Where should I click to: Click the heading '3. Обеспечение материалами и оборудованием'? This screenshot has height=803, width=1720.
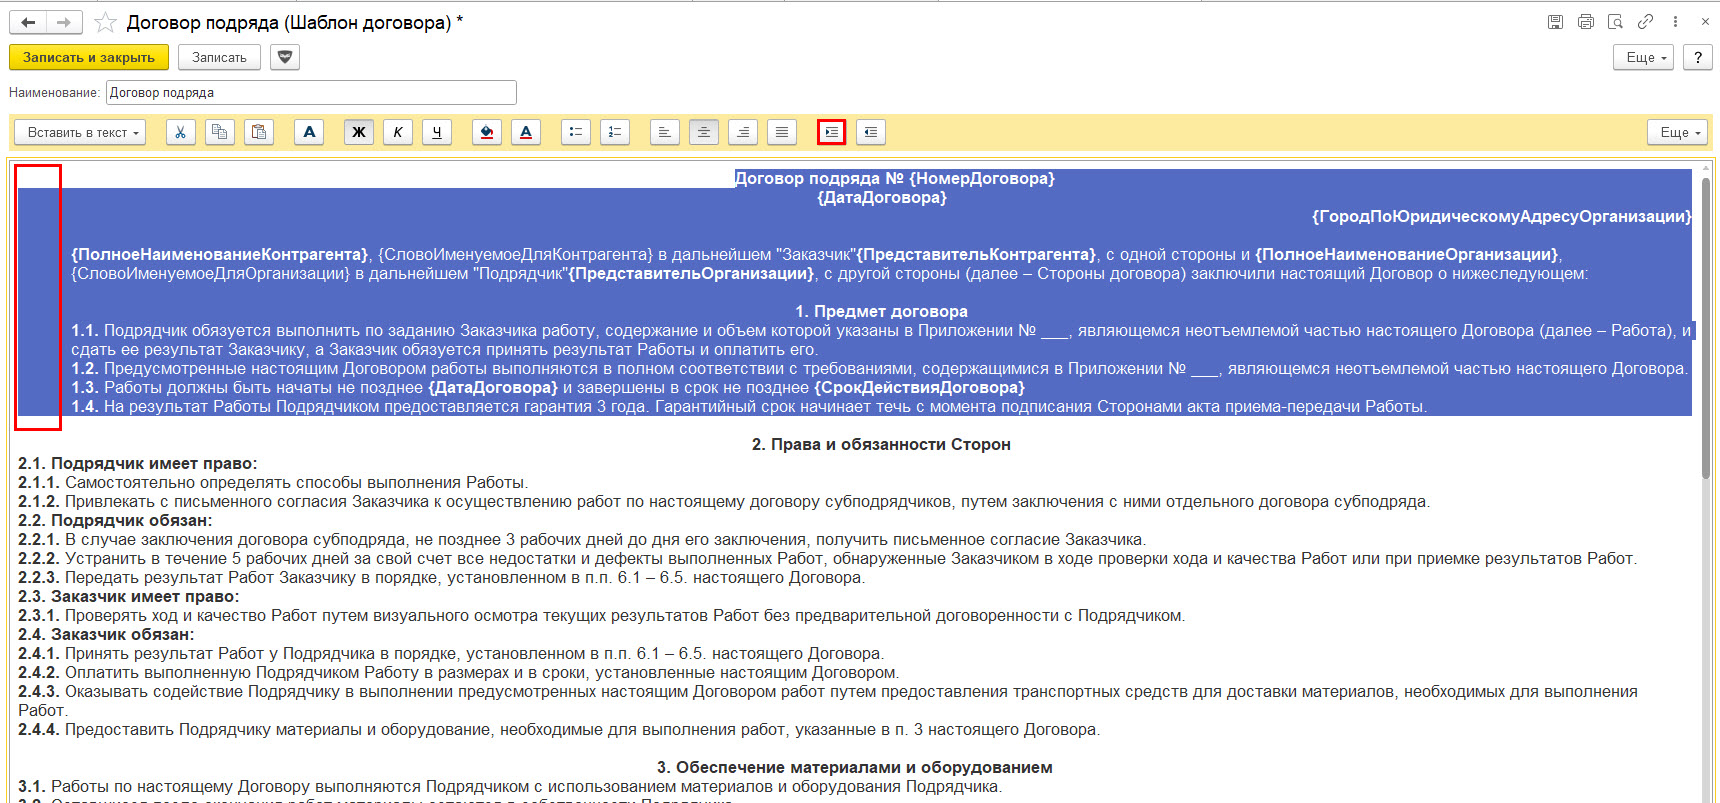[854, 767]
